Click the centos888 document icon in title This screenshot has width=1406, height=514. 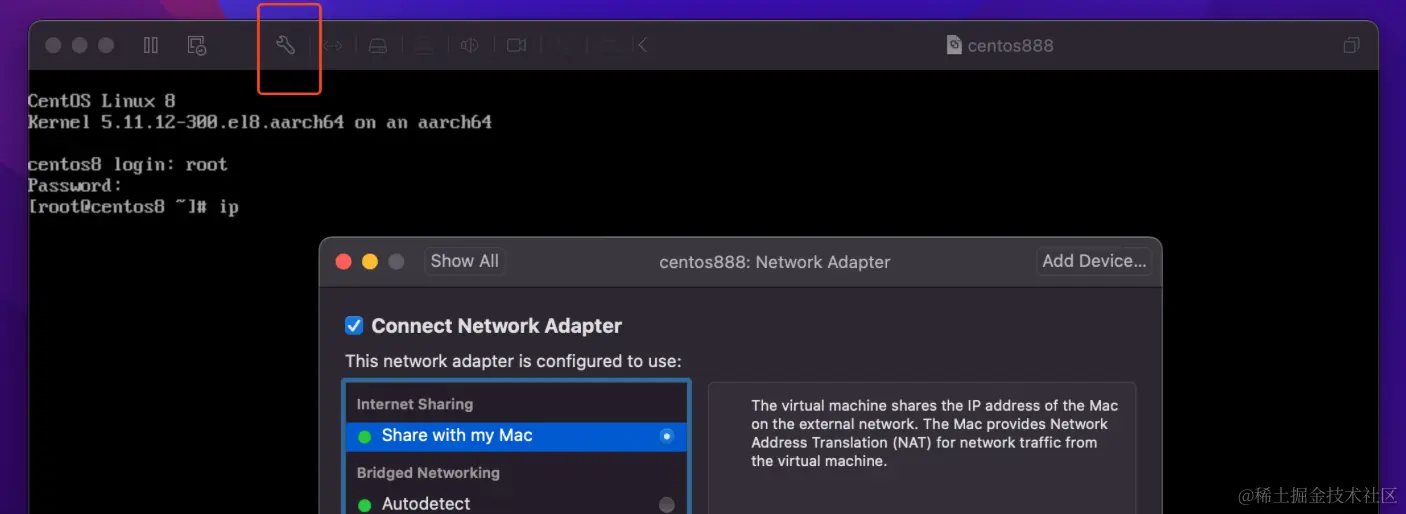point(954,45)
